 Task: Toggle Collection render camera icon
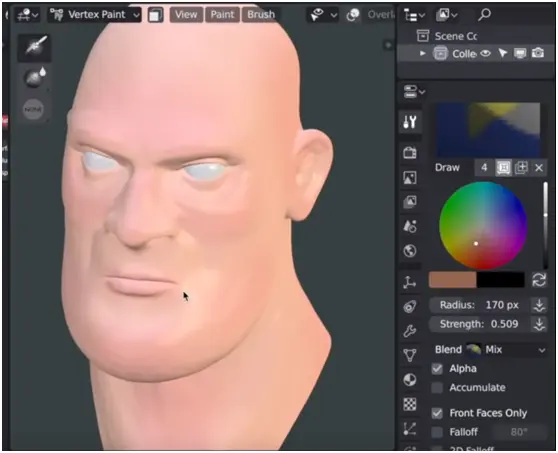coord(538,53)
